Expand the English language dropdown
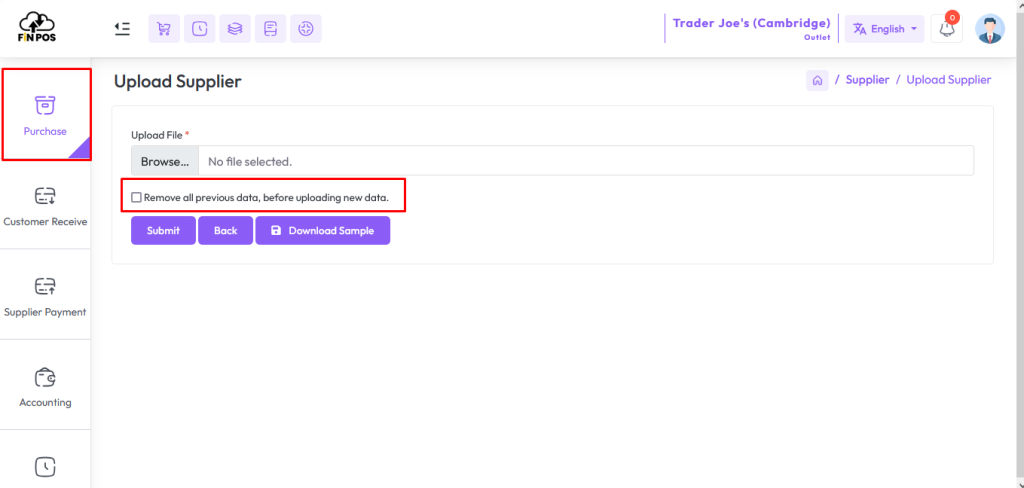The height and width of the screenshot is (488, 1024). pyautogui.click(x=884, y=29)
